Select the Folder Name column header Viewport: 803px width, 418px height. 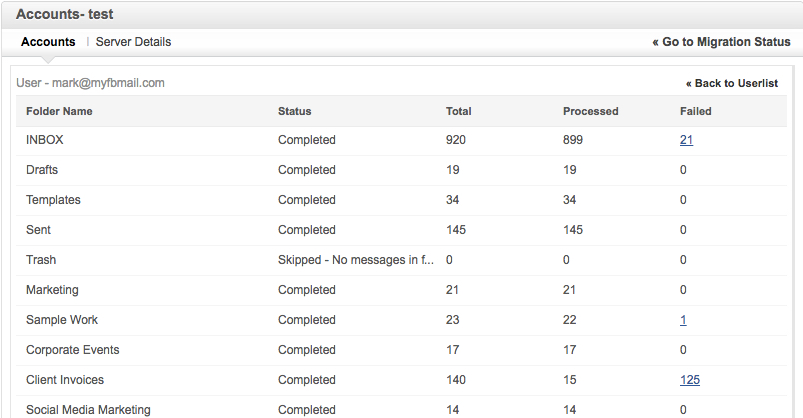click(x=59, y=111)
